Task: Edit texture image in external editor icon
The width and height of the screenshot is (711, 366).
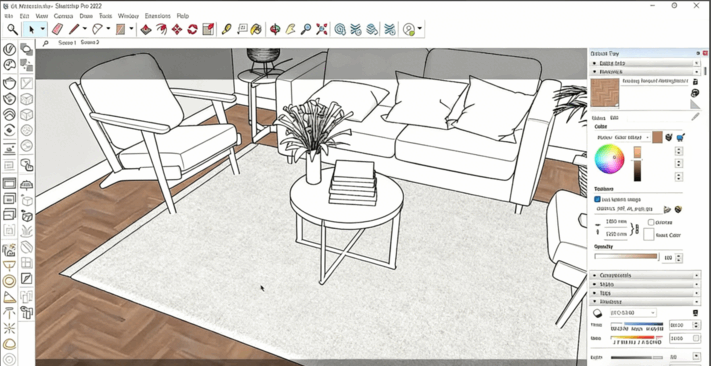Action: pyautogui.click(x=678, y=209)
